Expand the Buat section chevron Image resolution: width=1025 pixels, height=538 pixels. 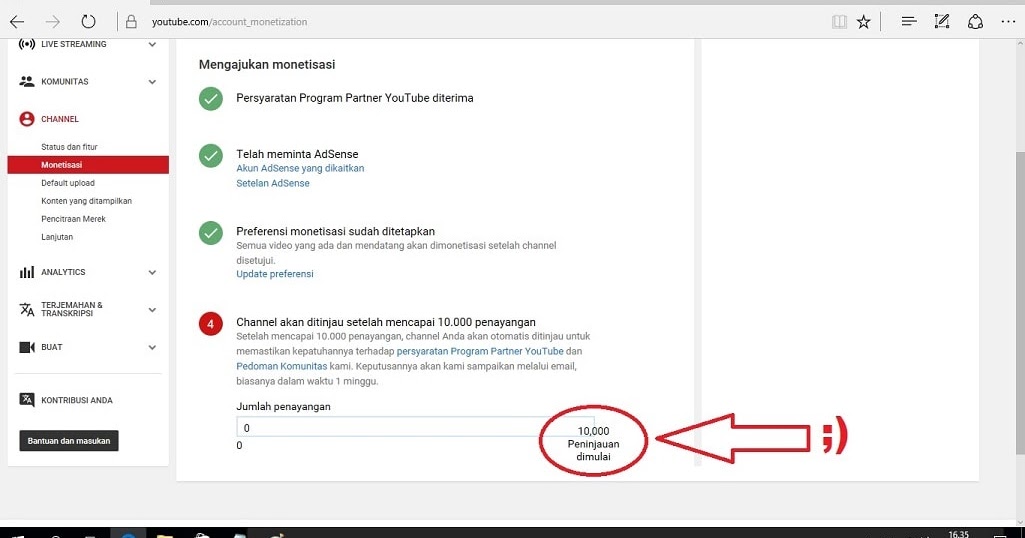click(152, 347)
